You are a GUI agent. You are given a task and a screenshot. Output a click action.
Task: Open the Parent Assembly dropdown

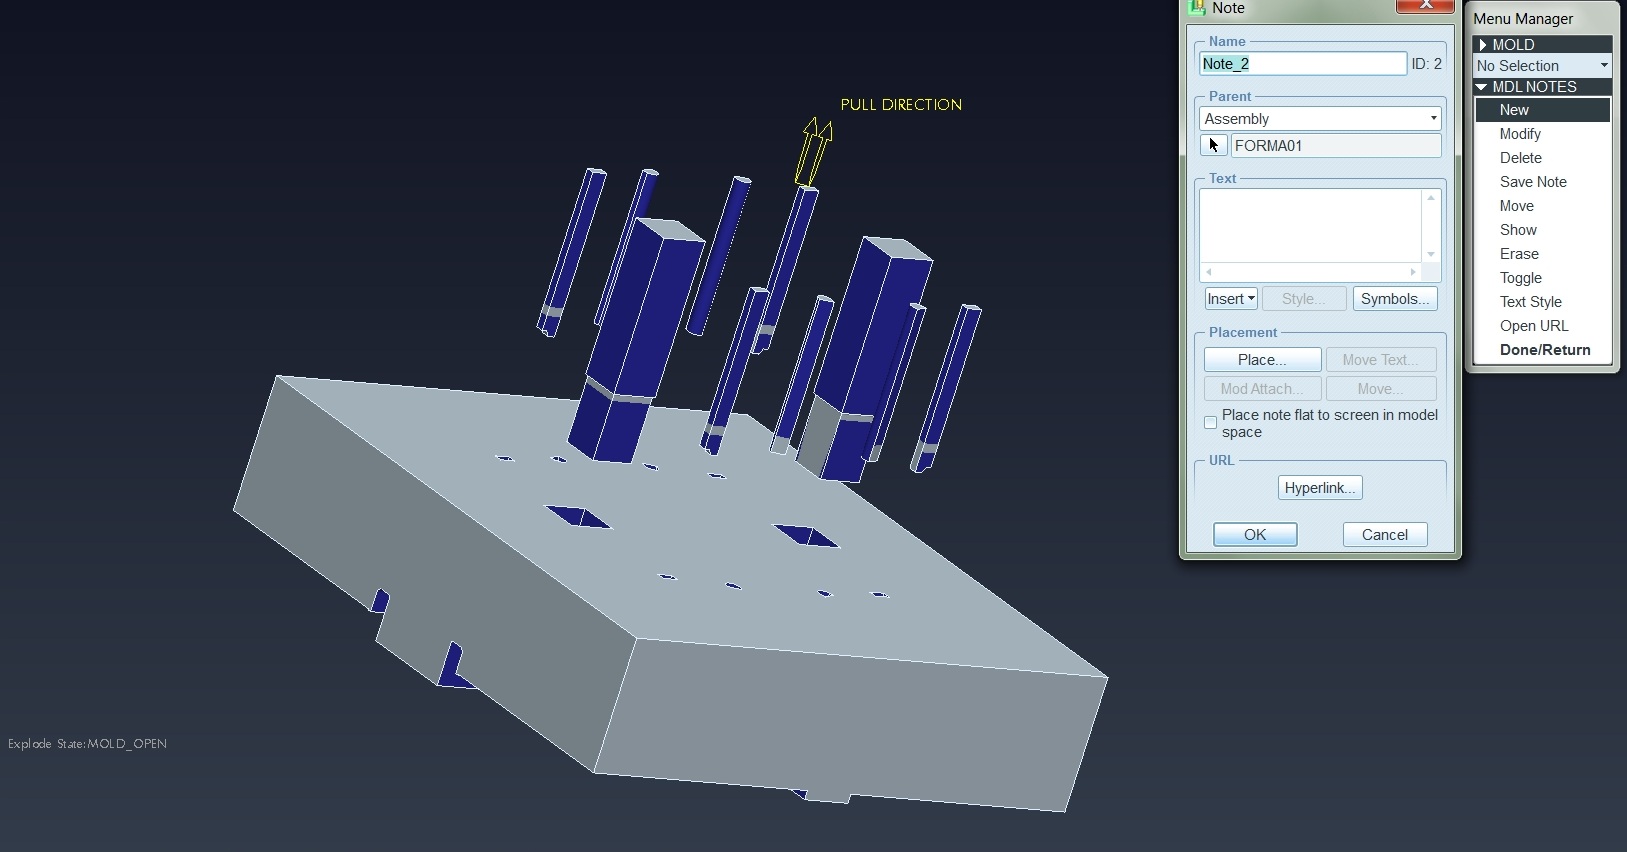pos(1320,118)
